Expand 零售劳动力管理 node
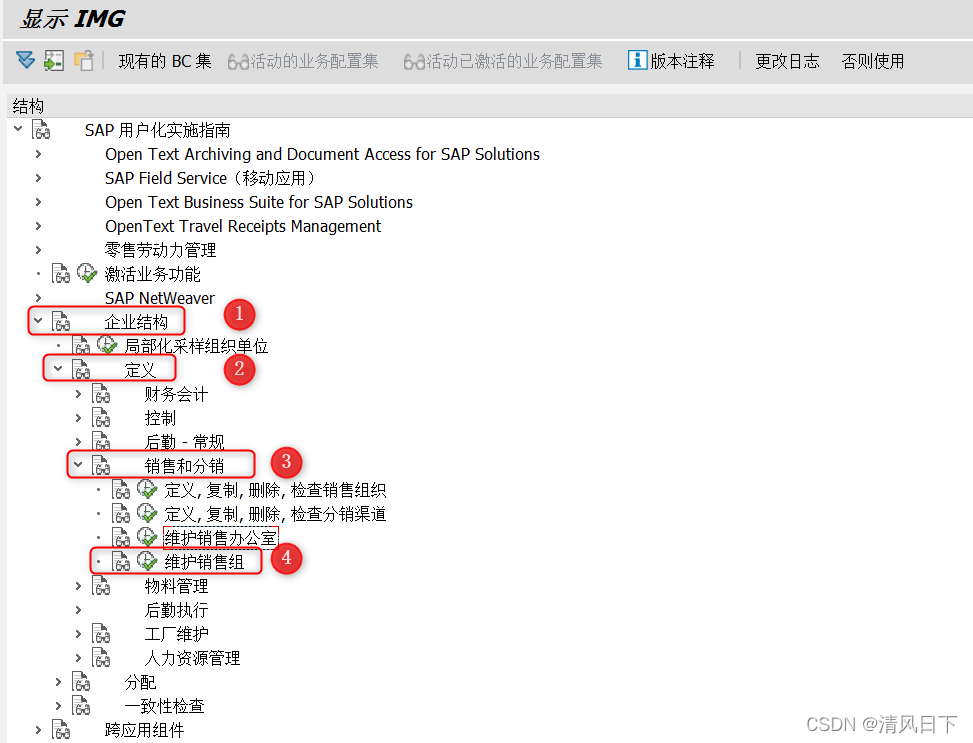 [x=38, y=250]
